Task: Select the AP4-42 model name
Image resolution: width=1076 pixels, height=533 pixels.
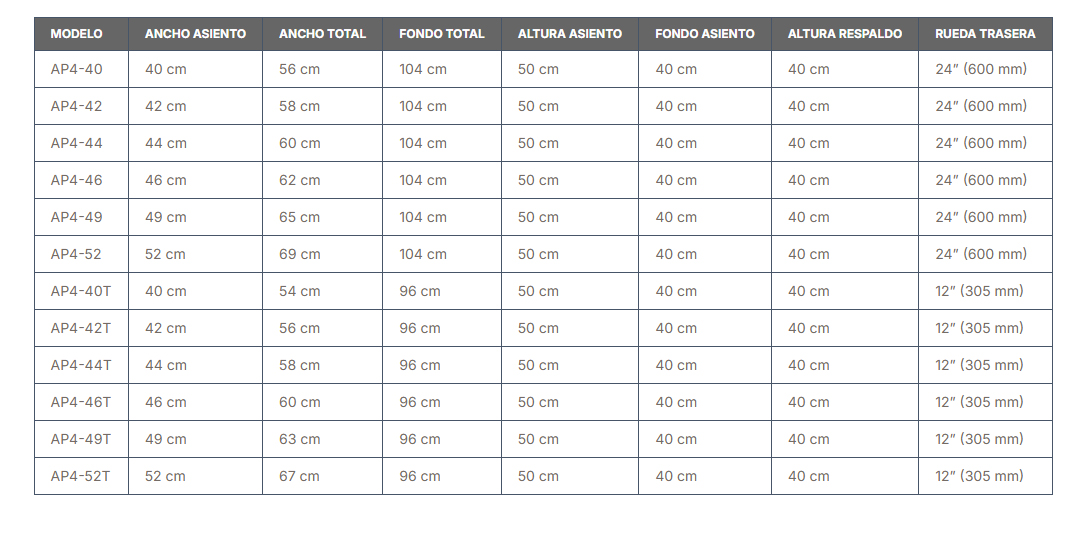Action: pyautogui.click(x=76, y=107)
